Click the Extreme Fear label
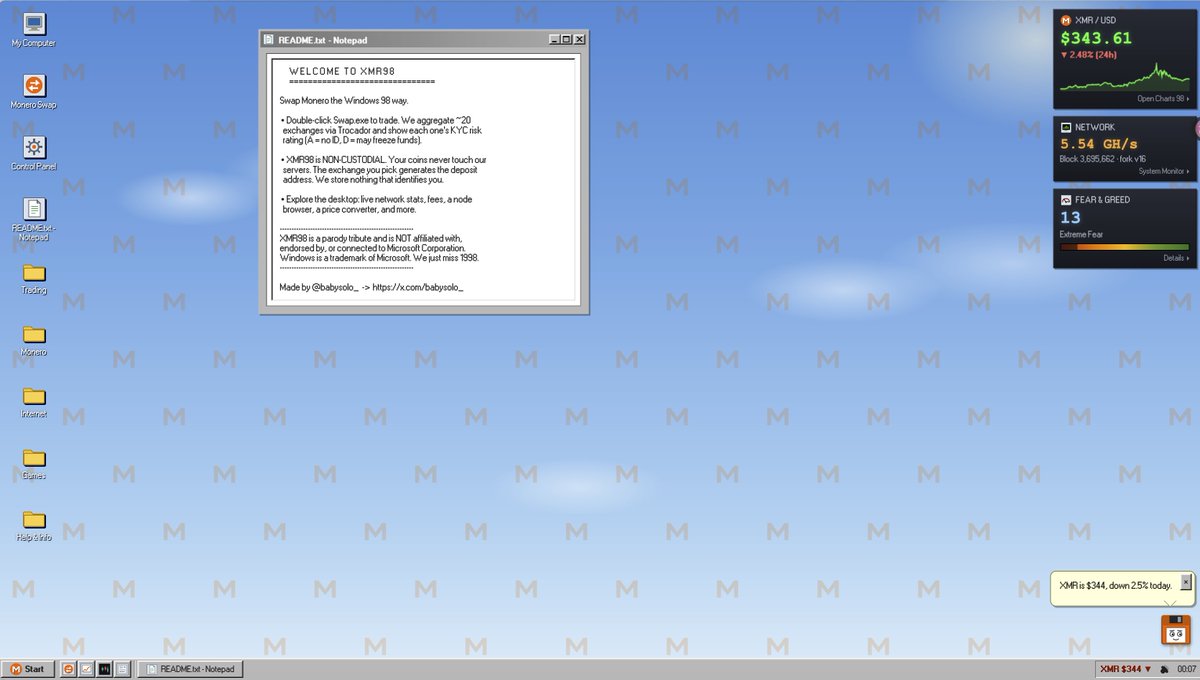The height and width of the screenshot is (680, 1200). (x=1080, y=234)
